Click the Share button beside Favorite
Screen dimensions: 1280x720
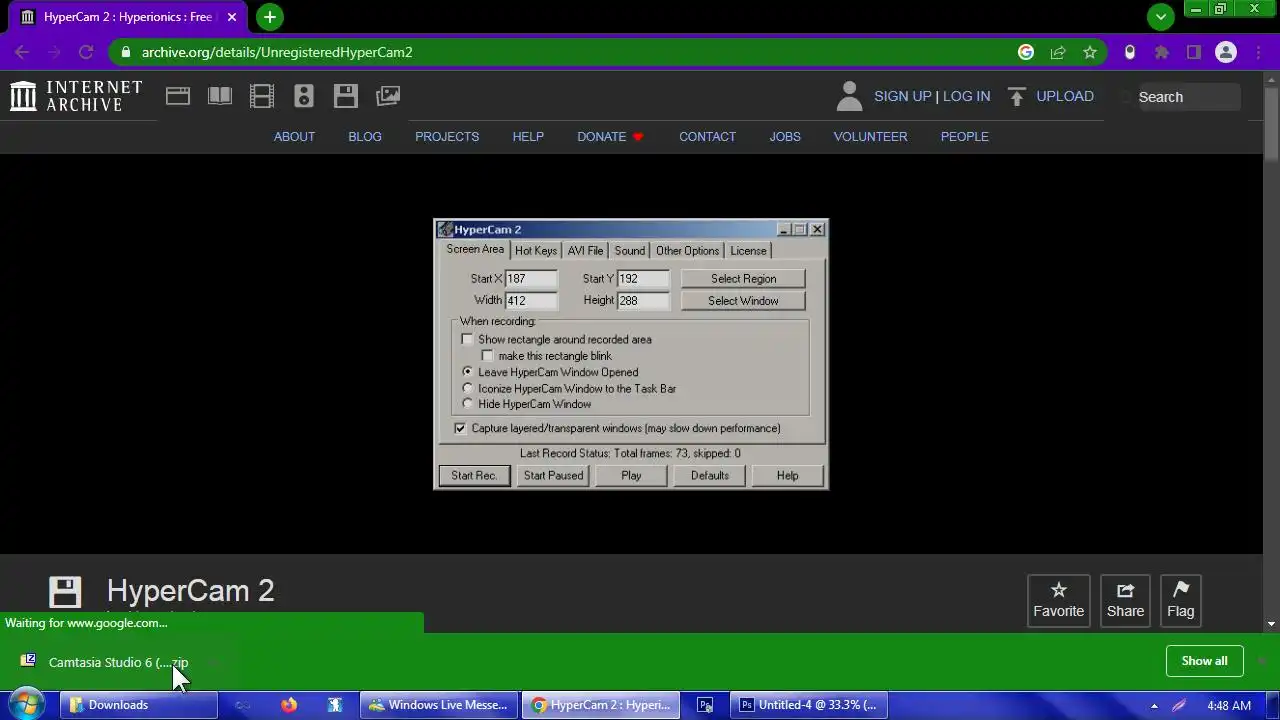pyautogui.click(x=1125, y=601)
